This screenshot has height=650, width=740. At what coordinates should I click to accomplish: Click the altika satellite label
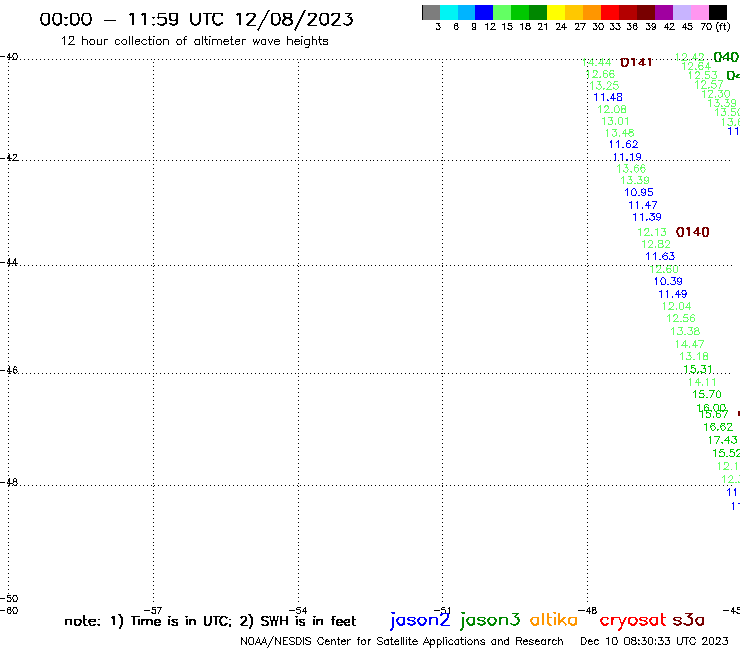554,620
